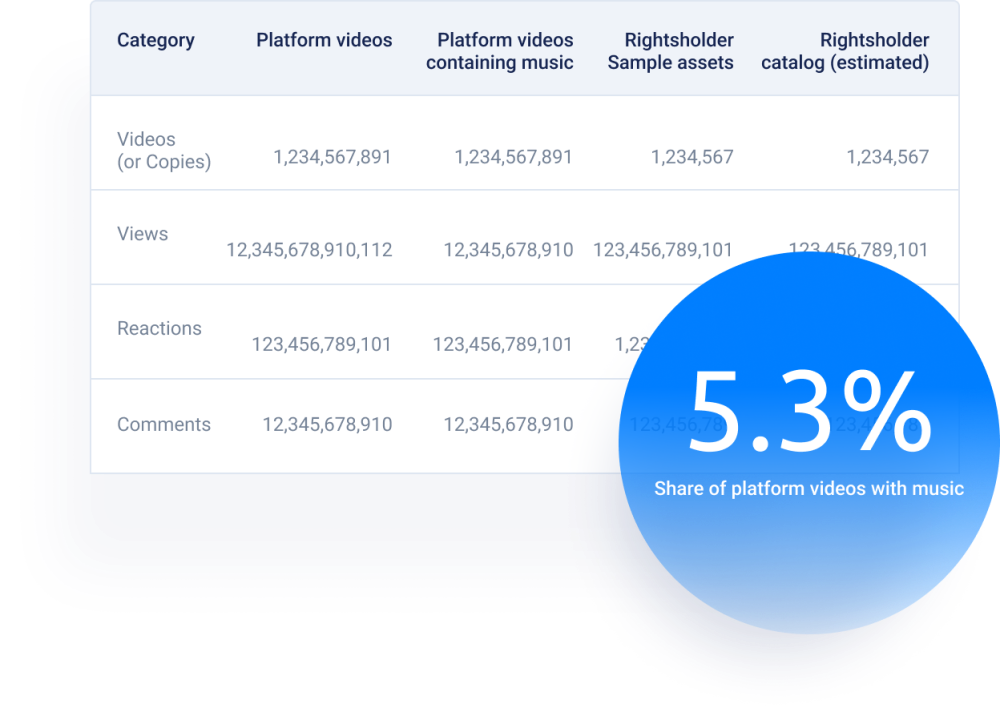Select containing-music value in Reactions row
Viewport: 1000px width, 716px height.
click(x=503, y=344)
